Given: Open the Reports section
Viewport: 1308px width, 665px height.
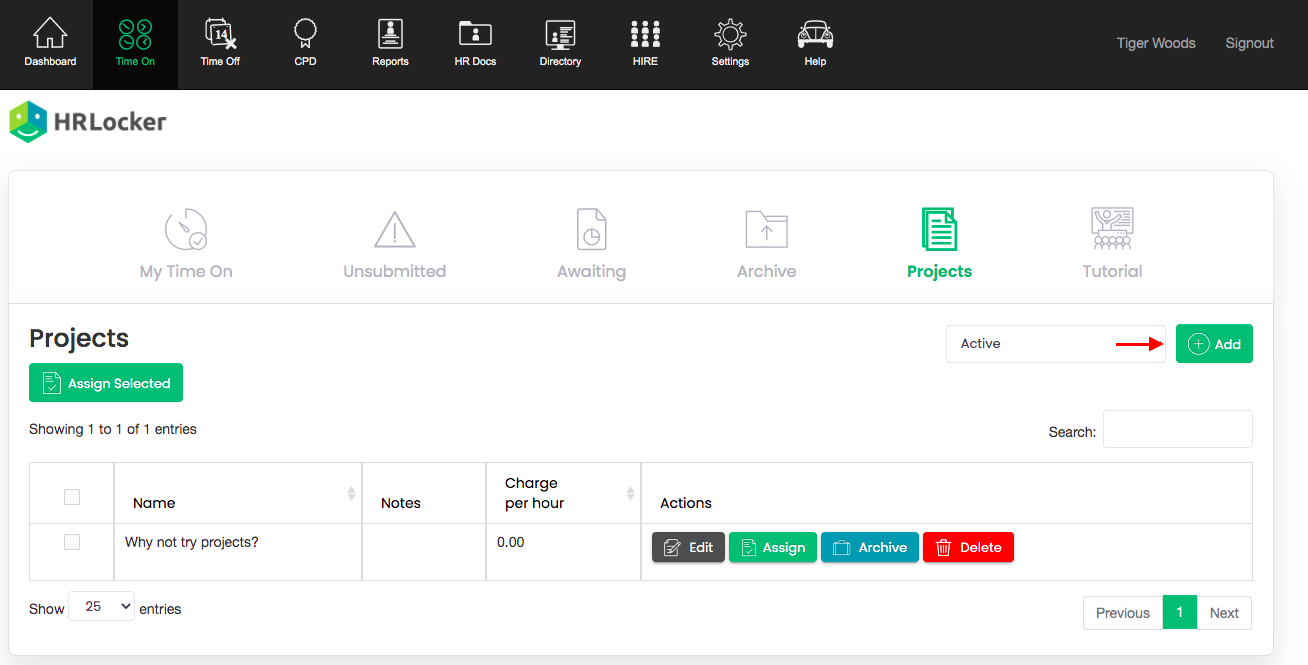Looking at the screenshot, I should [x=390, y=42].
